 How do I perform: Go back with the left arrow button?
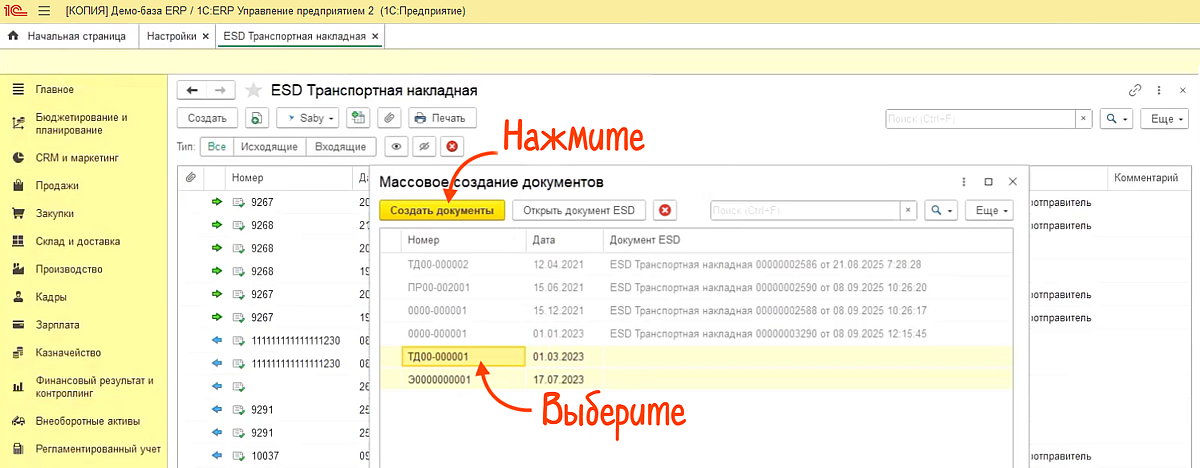pyautogui.click(x=192, y=90)
